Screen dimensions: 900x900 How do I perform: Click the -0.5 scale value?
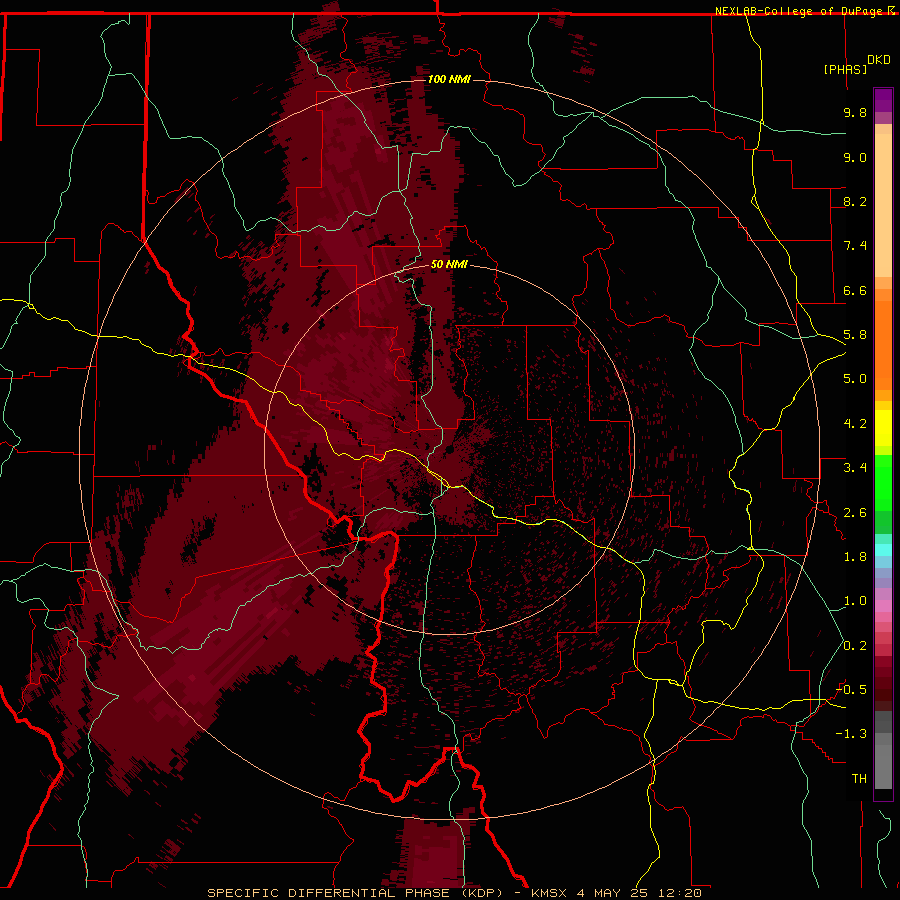point(852,690)
